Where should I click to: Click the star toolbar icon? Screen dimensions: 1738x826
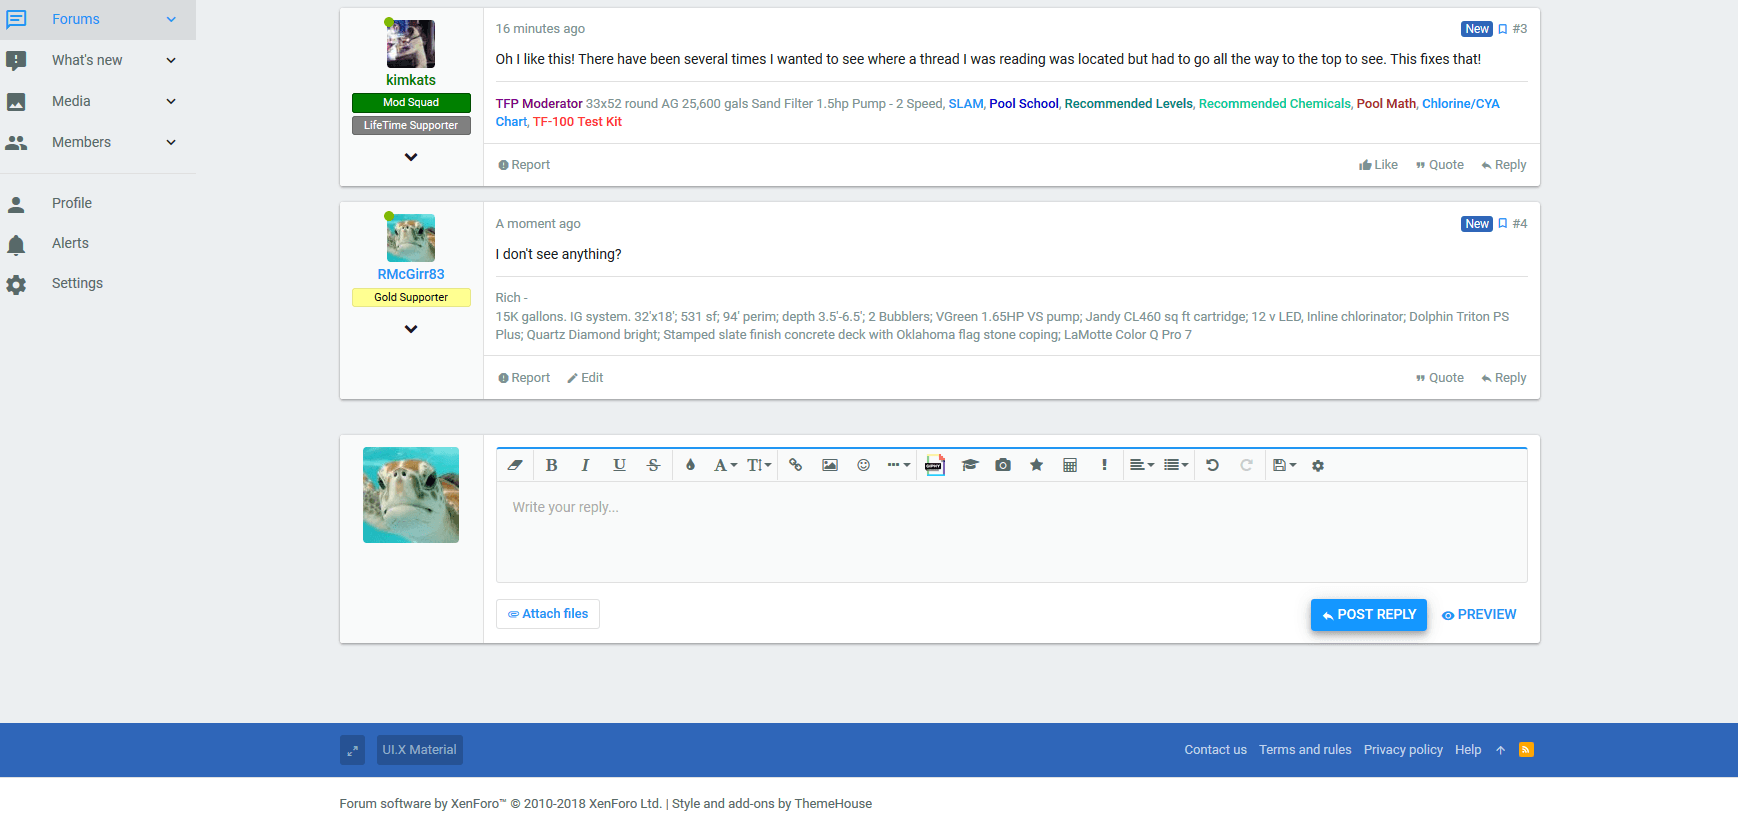pos(1037,465)
